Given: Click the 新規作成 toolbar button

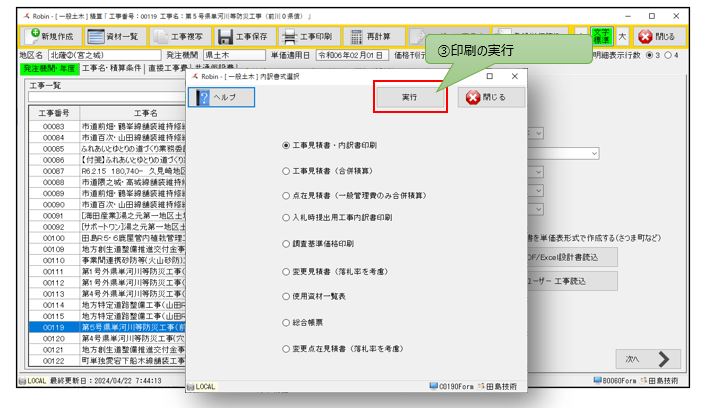Looking at the screenshot, I should coord(51,37).
